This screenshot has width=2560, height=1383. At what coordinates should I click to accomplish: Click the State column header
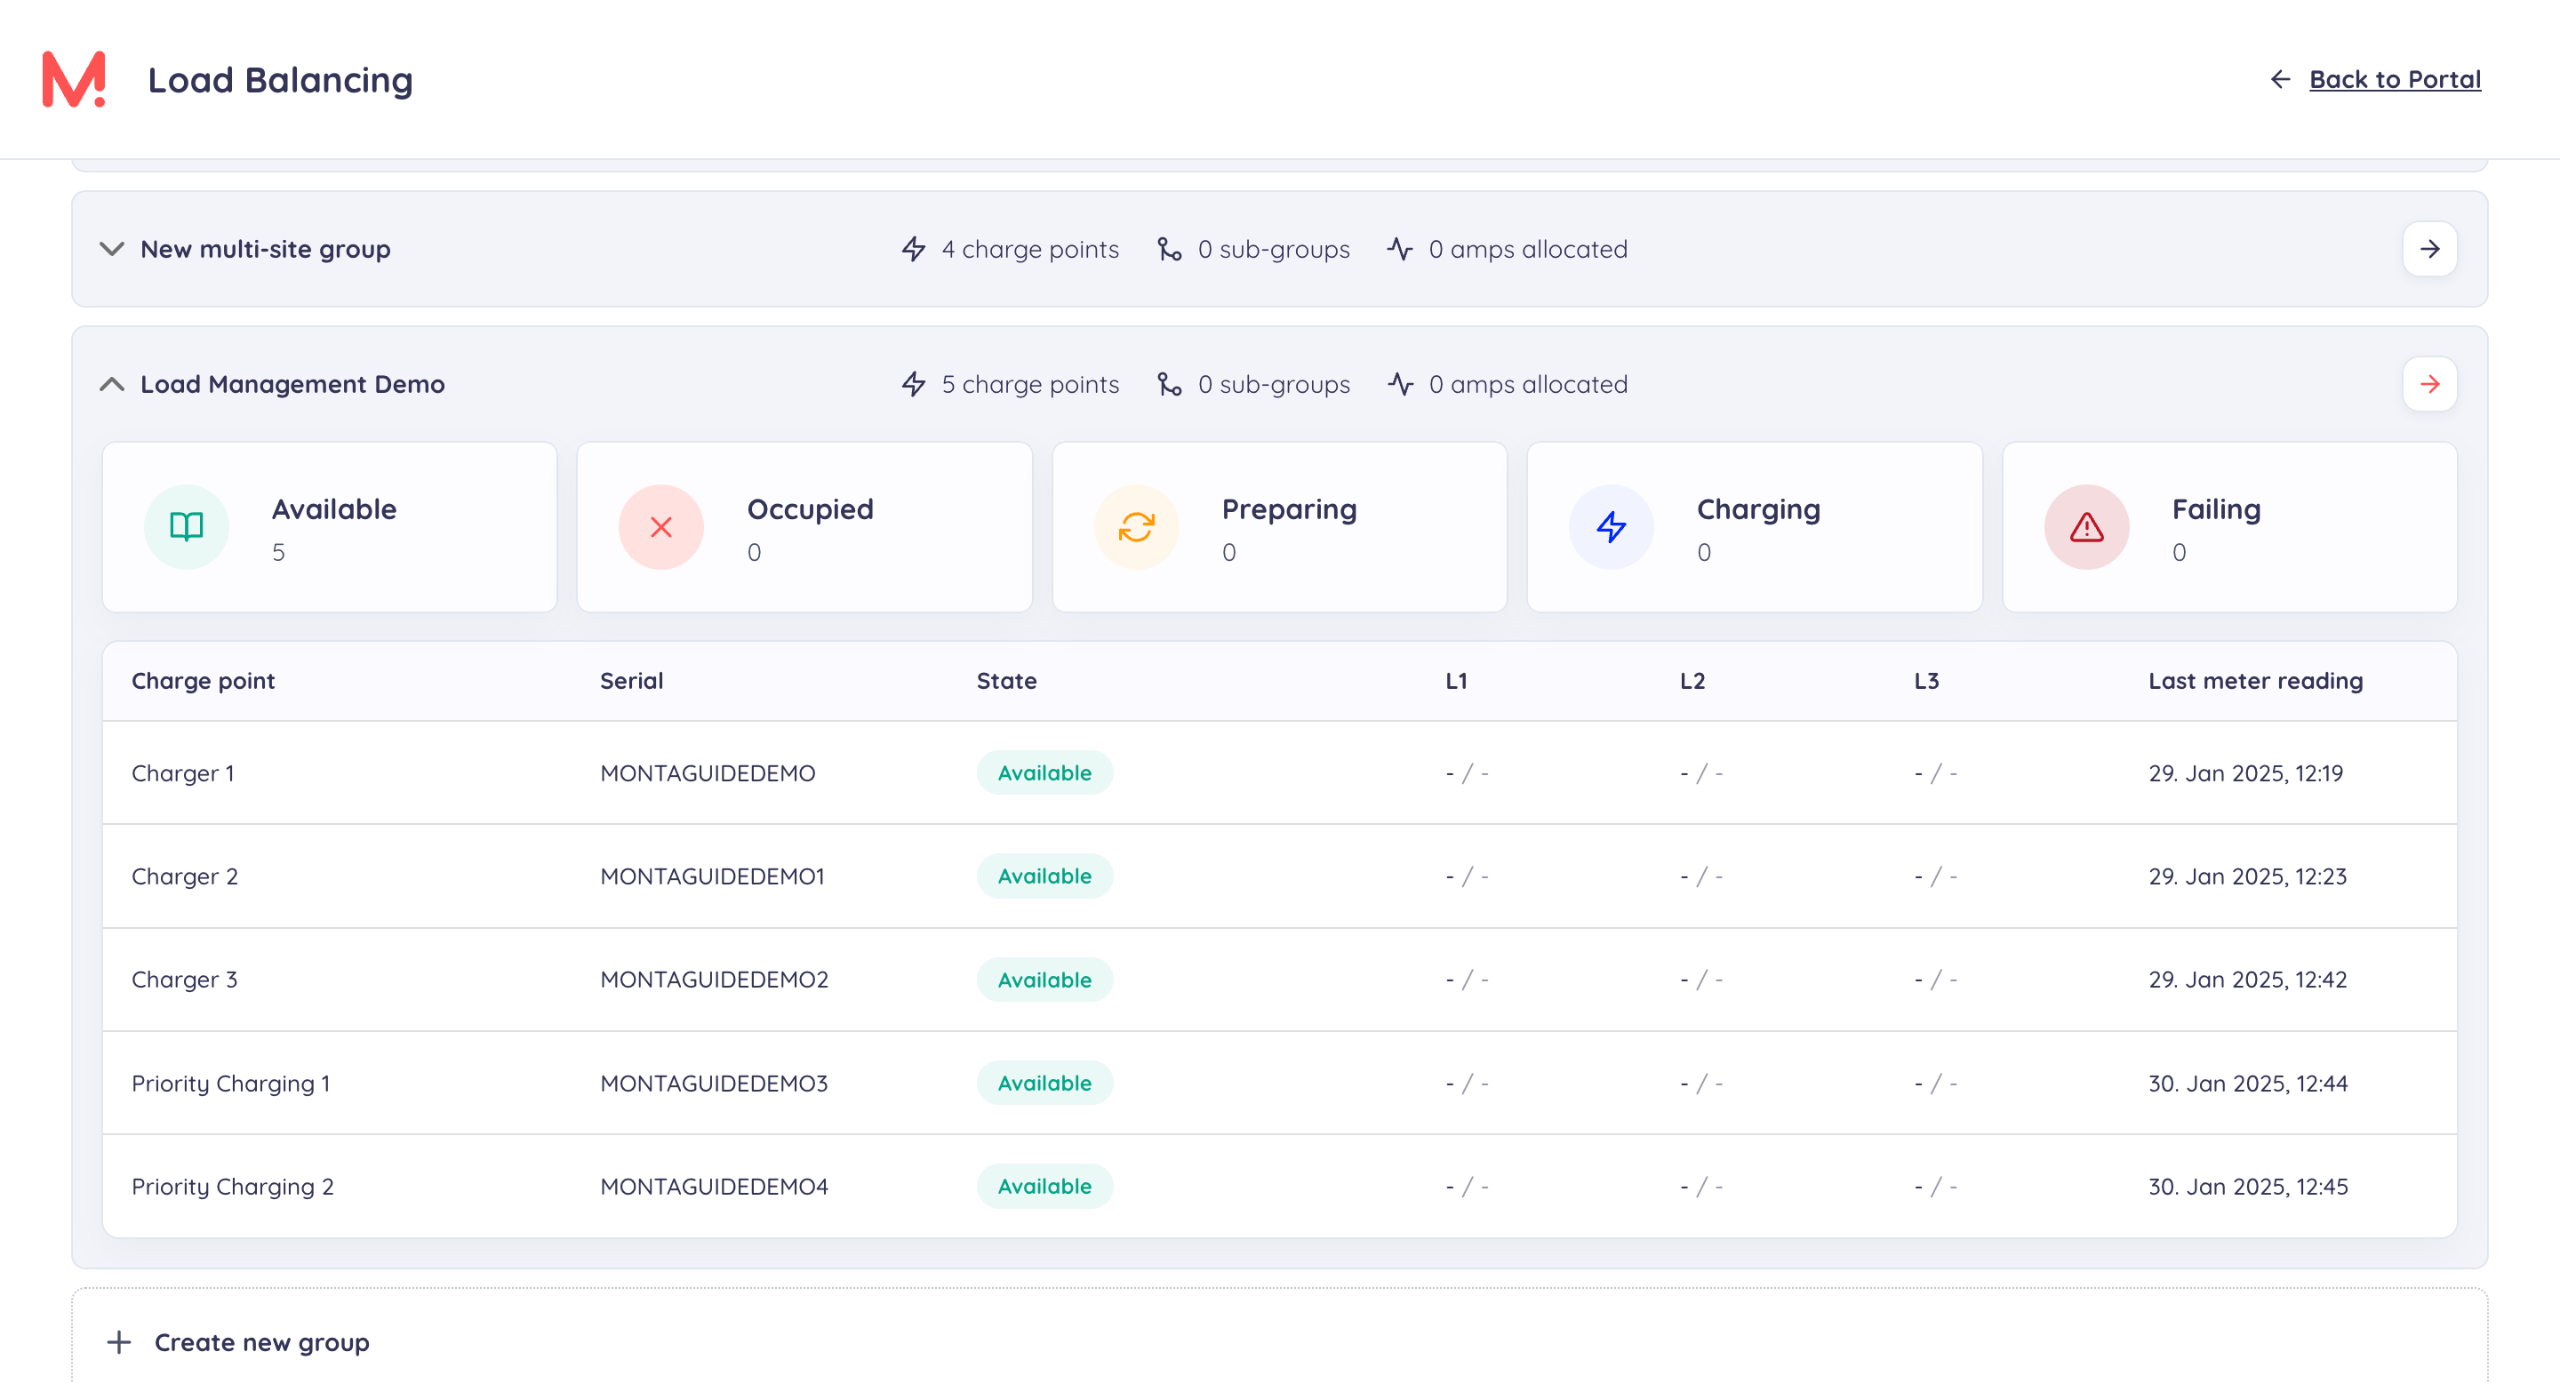1006,681
